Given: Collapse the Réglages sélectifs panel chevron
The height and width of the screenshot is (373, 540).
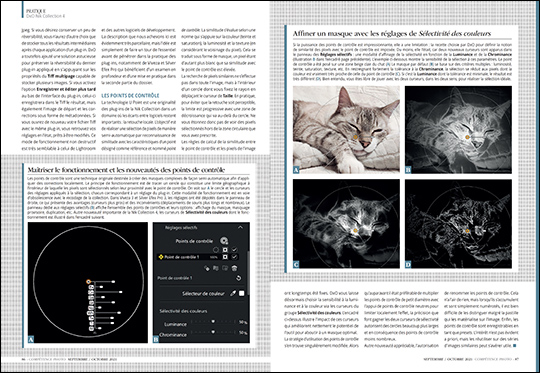Looking at the screenshot, I should click(x=240, y=227).
